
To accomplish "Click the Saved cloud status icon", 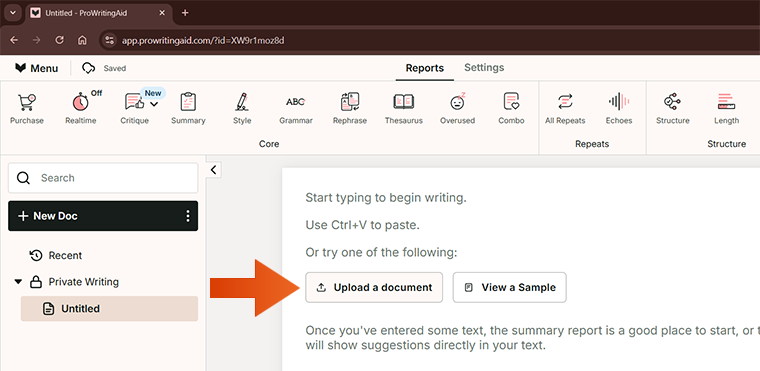I will pos(88,68).
